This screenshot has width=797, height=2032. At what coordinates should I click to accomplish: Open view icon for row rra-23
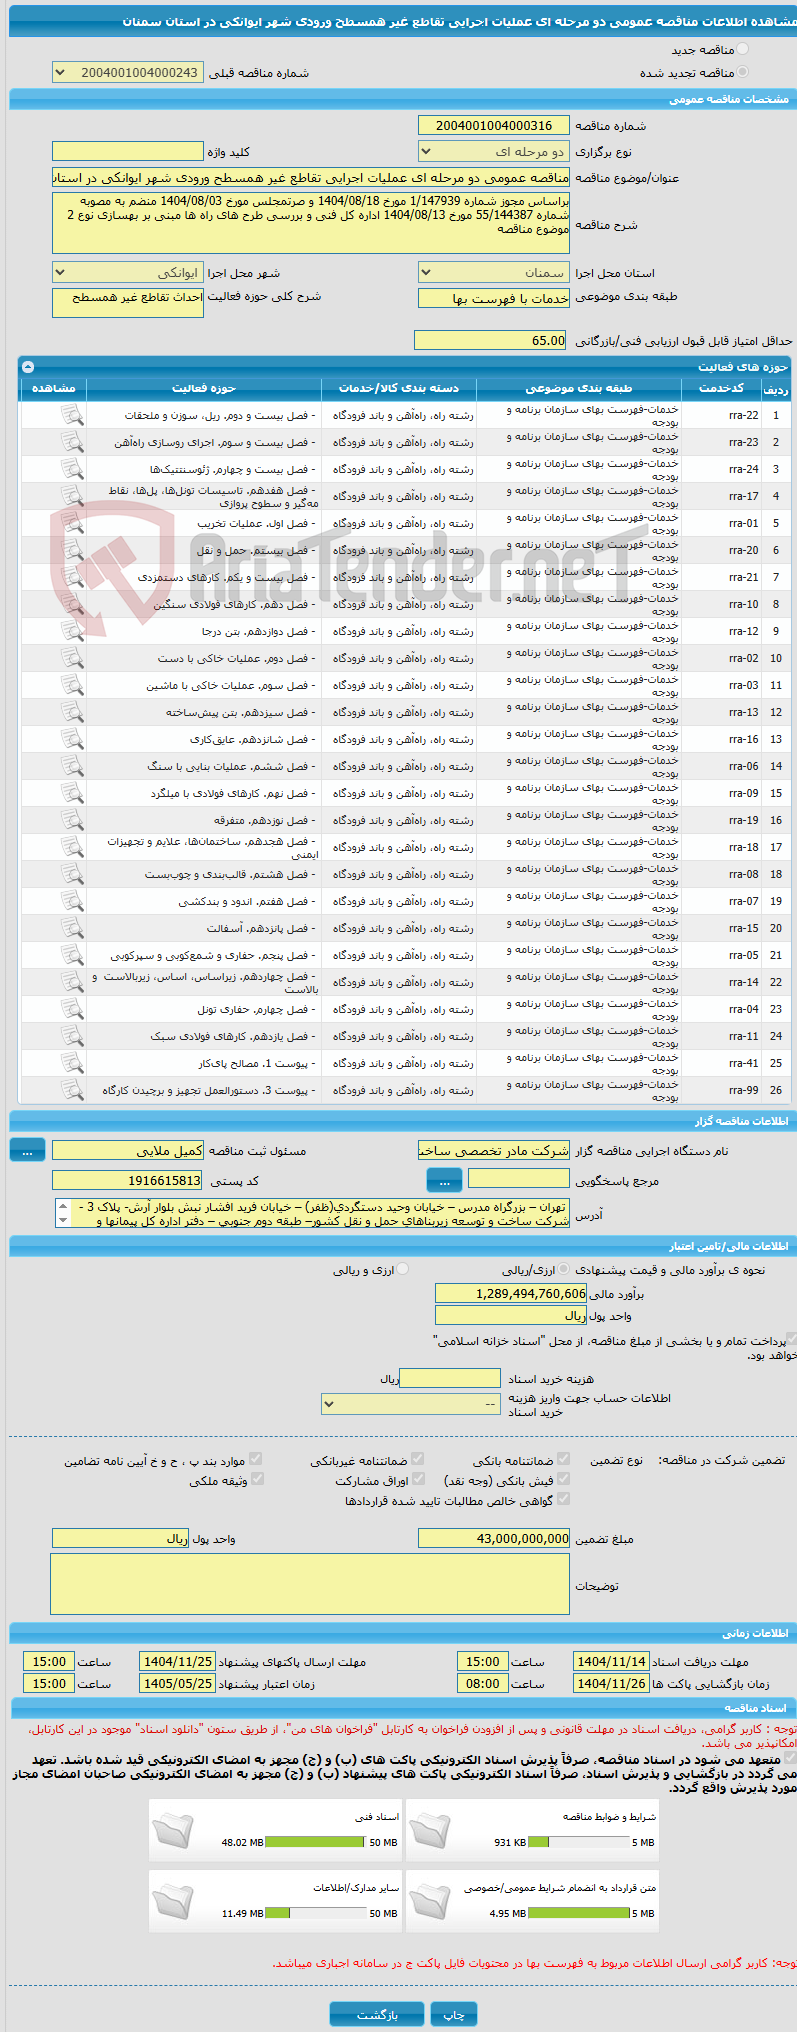click(x=72, y=442)
